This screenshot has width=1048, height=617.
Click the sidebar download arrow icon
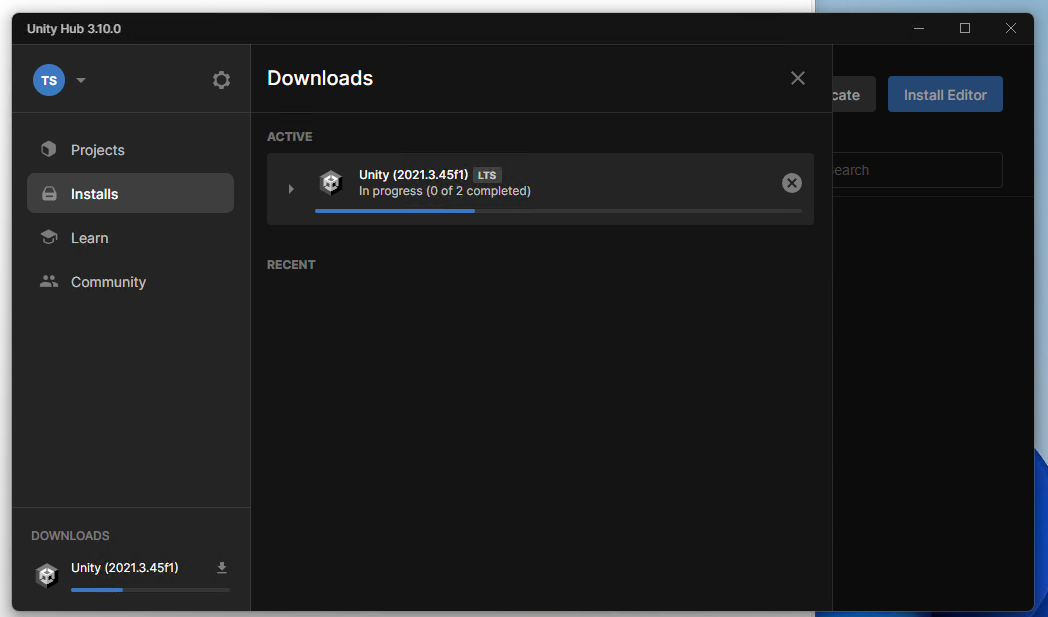(222, 568)
